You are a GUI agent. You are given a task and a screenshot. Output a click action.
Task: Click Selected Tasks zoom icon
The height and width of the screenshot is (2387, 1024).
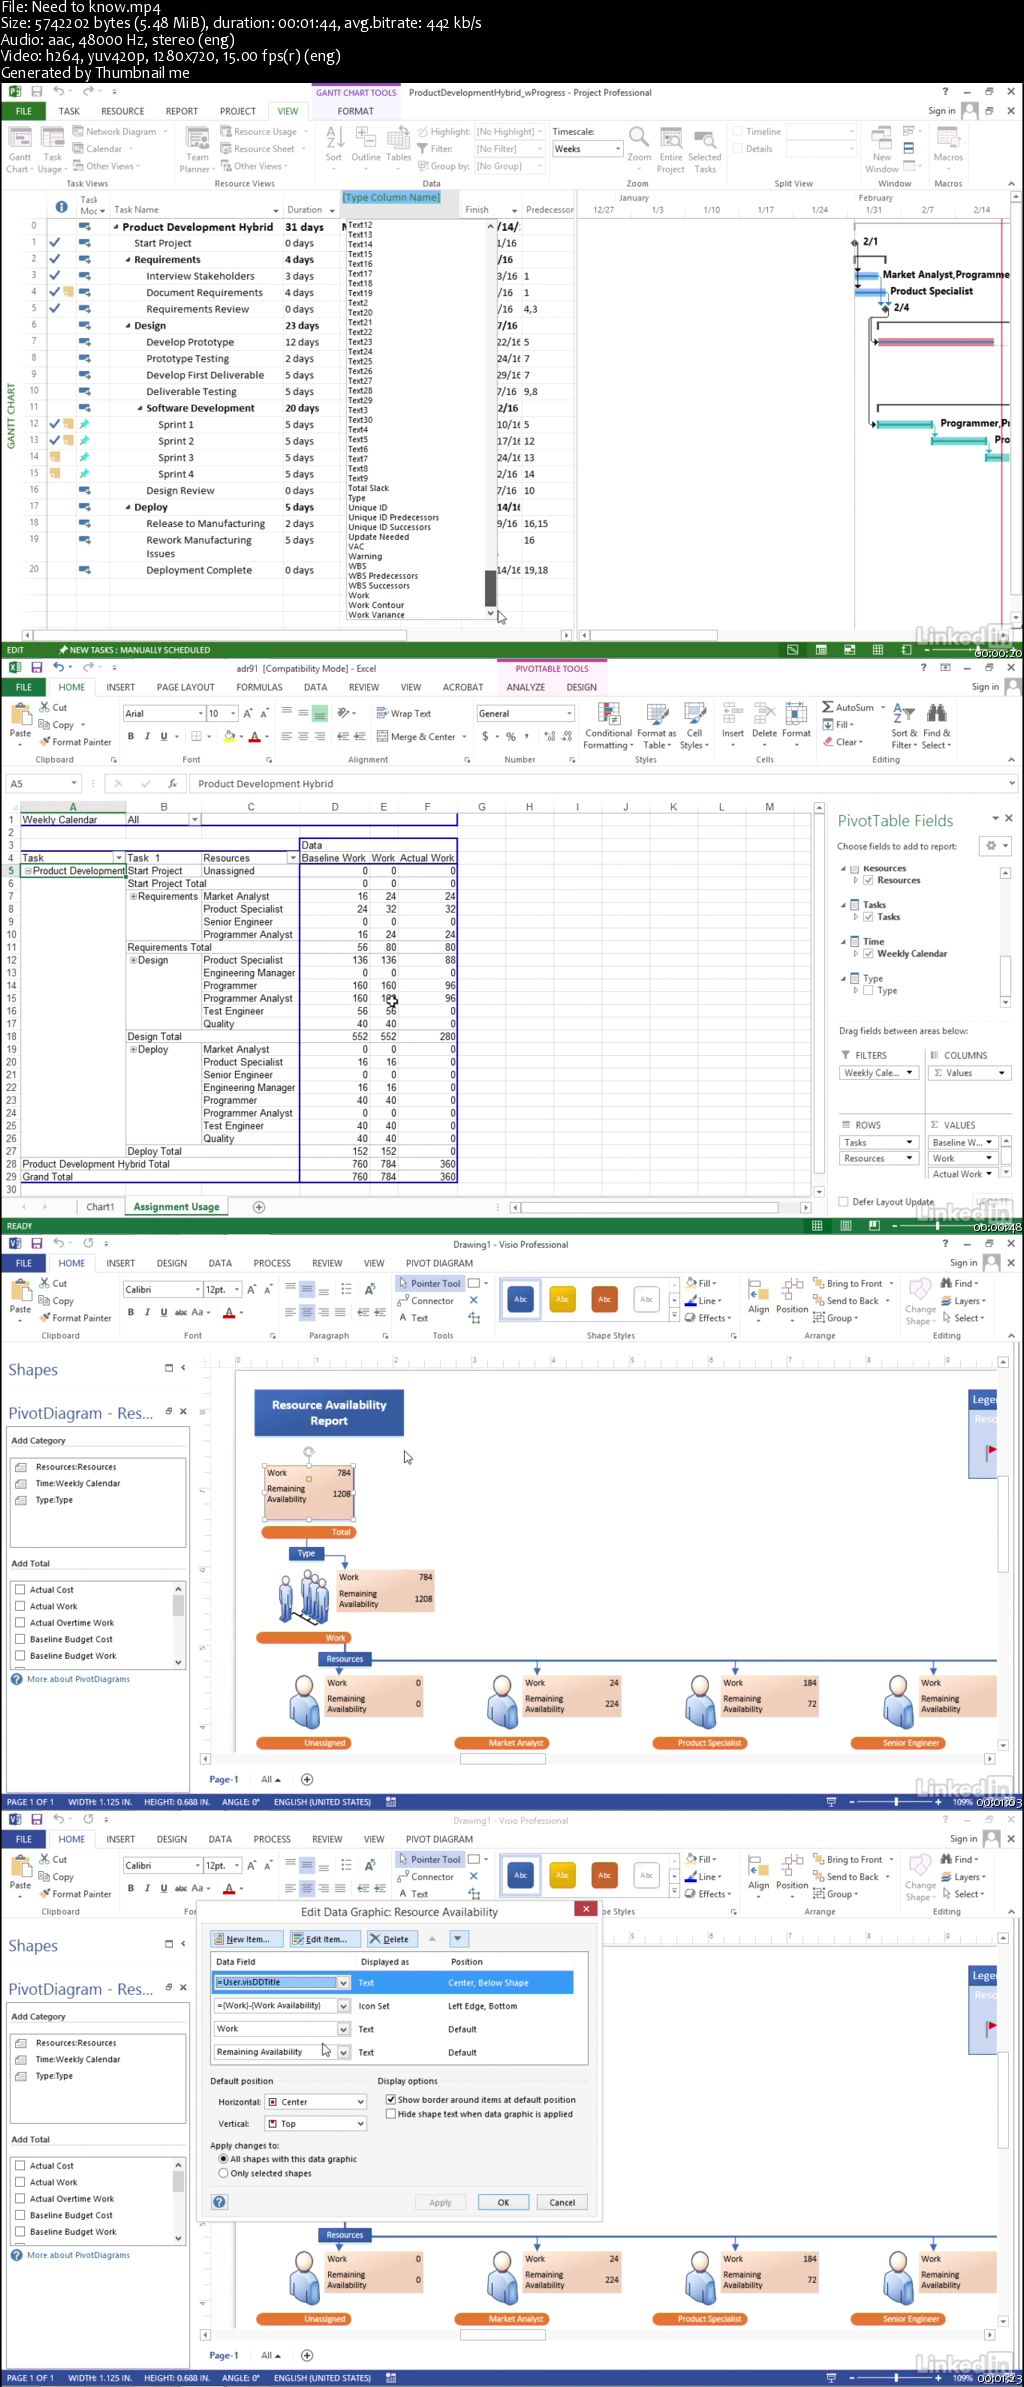[705, 149]
